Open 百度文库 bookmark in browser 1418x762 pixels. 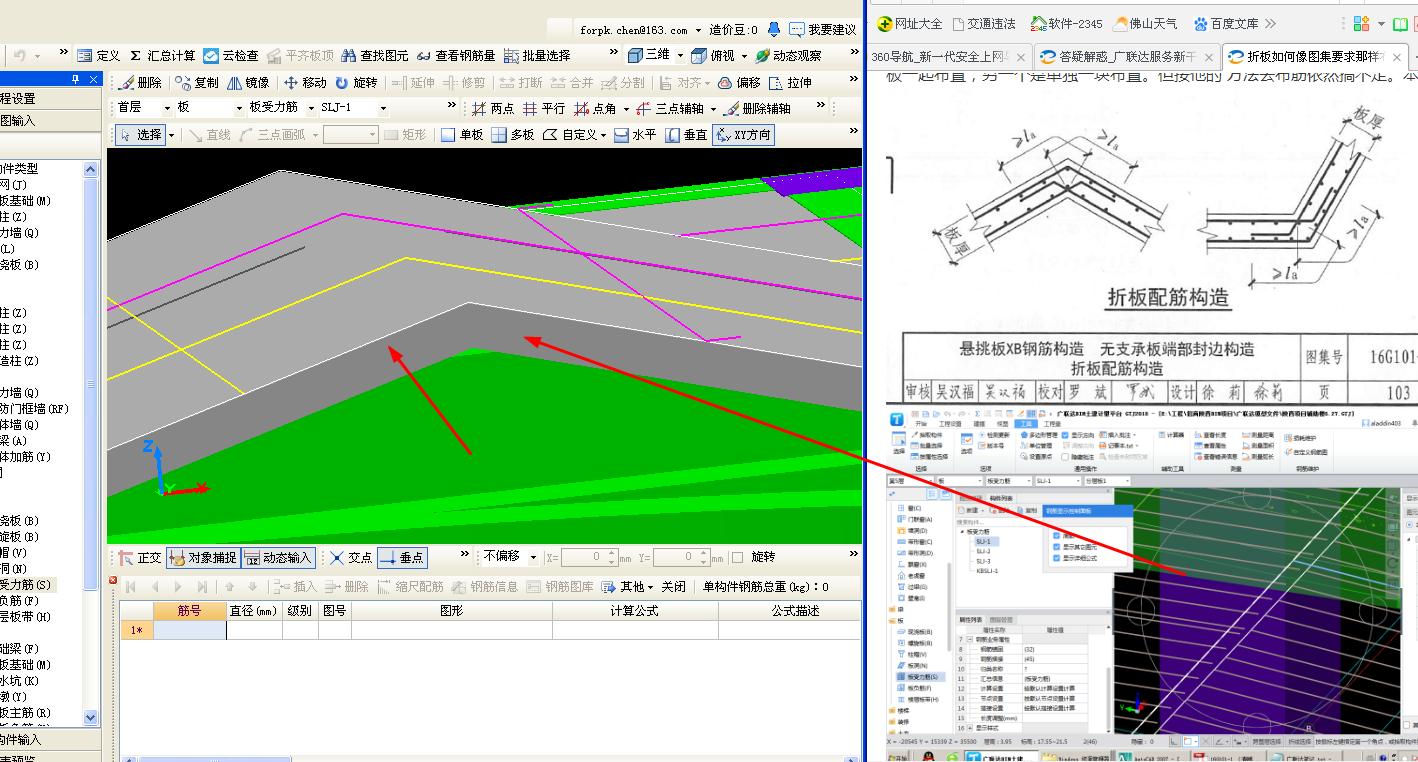coord(1226,24)
